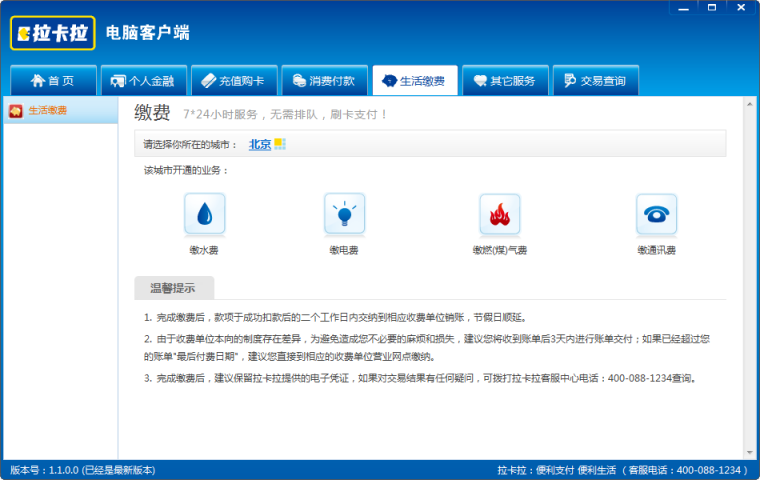Viewport: 760px width, 480px height.
Task: Click the 缴通讯费 text label
Action: 656,250
